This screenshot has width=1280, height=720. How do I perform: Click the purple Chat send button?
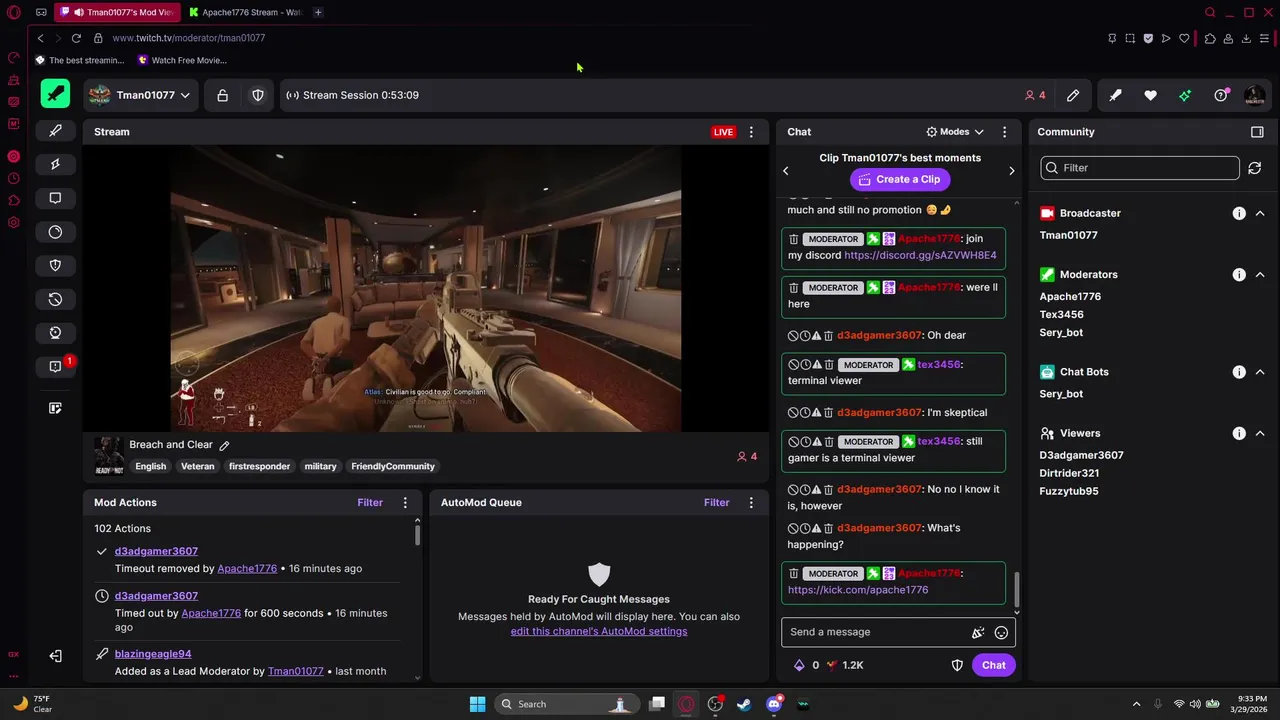point(993,665)
